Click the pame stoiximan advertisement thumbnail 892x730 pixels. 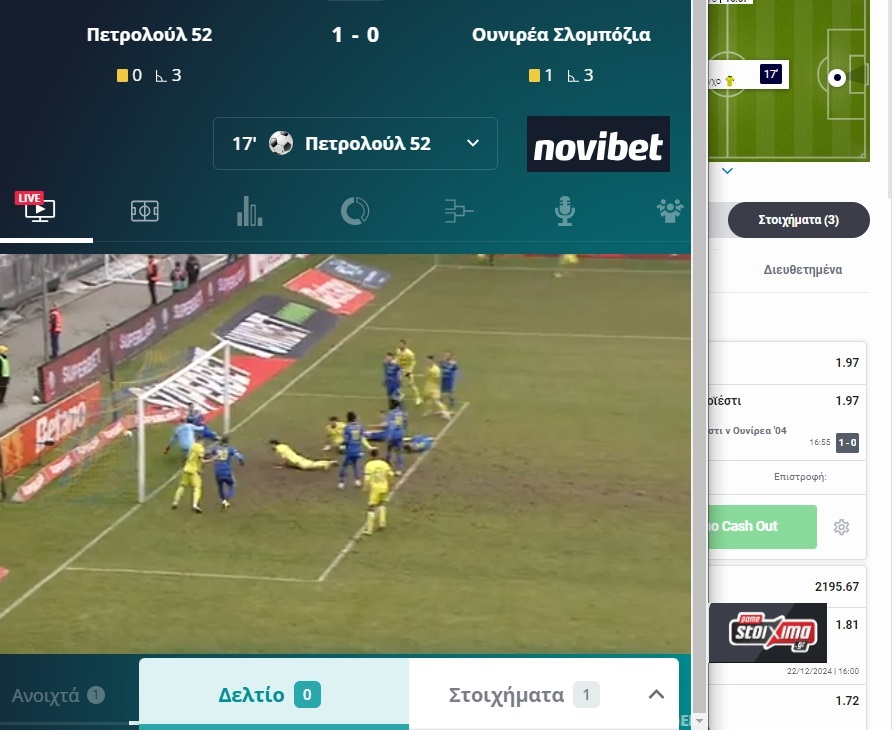coord(768,633)
